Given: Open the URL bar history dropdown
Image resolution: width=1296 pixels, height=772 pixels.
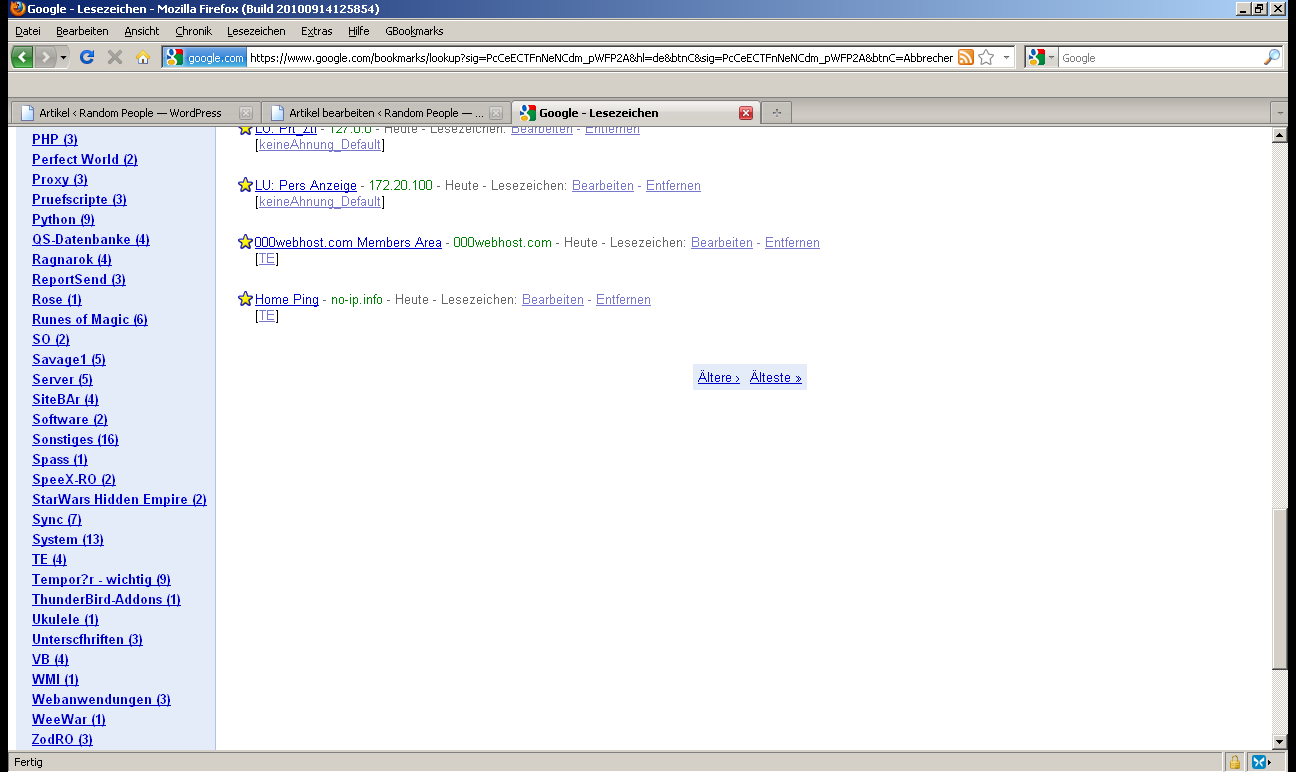Looking at the screenshot, I should [x=1007, y=58].
